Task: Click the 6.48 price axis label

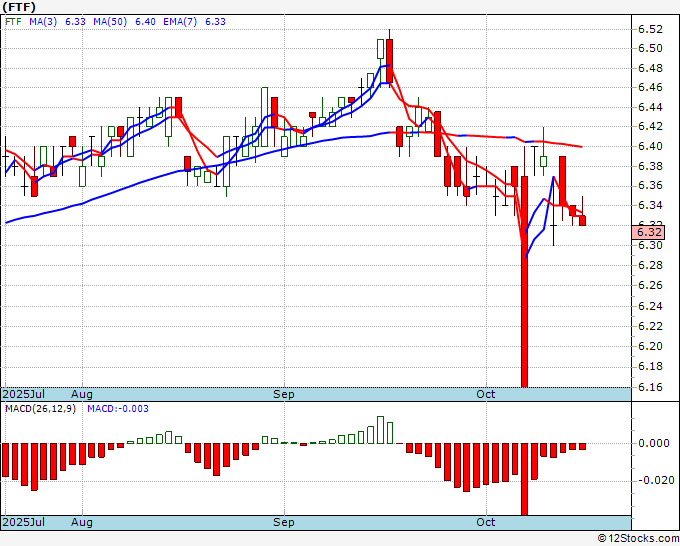Action: point(650,68)
